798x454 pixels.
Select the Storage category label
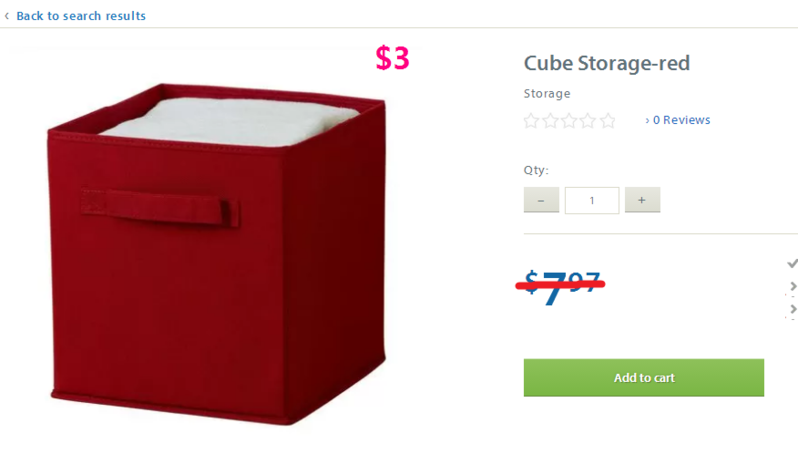click(547, 94)
